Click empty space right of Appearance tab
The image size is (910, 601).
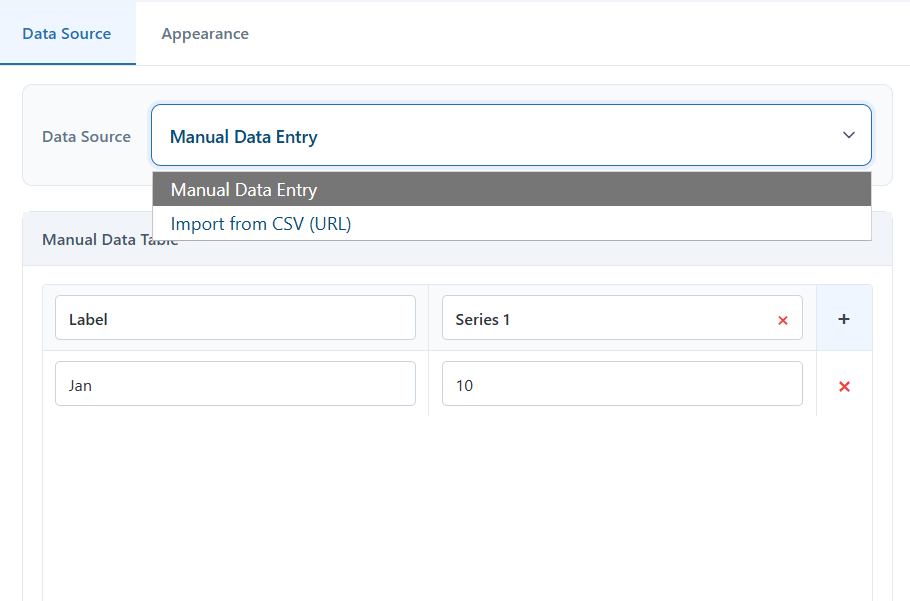point(580,34)
